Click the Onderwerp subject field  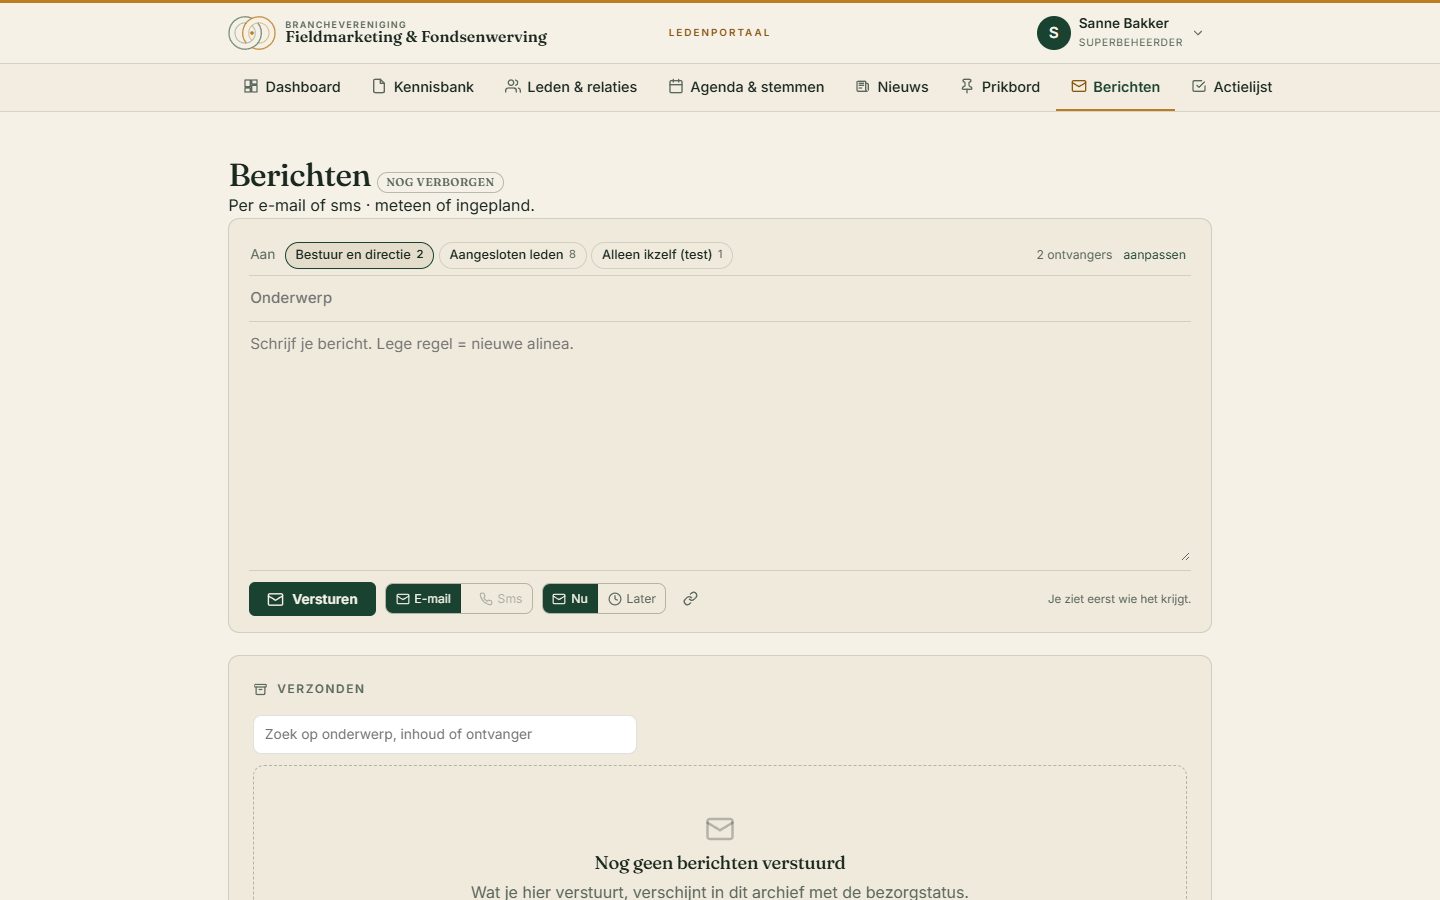(720, 298)
